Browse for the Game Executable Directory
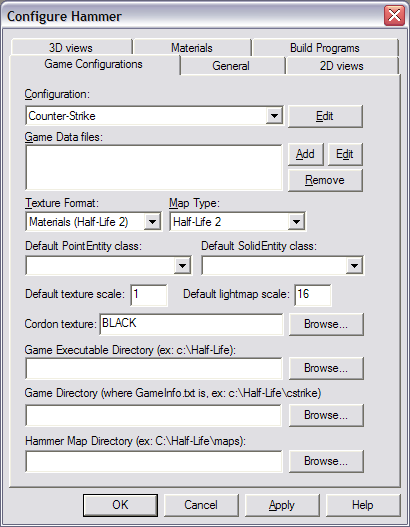 point(326,368)
